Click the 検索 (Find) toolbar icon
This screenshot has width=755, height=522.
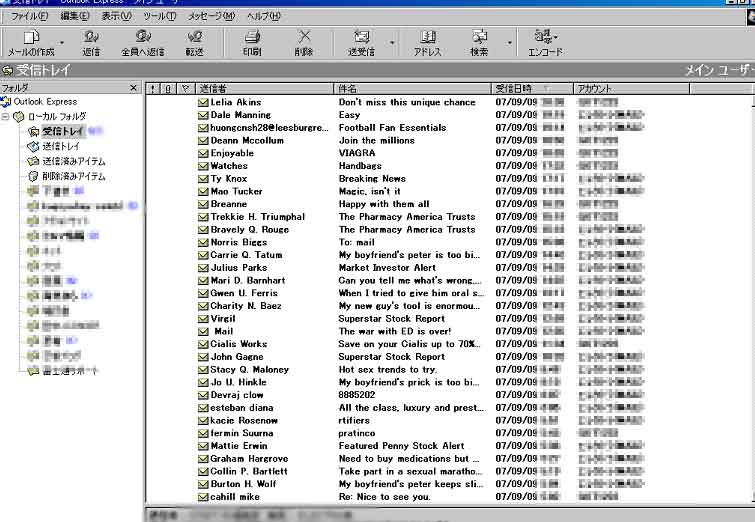[479, 42]
